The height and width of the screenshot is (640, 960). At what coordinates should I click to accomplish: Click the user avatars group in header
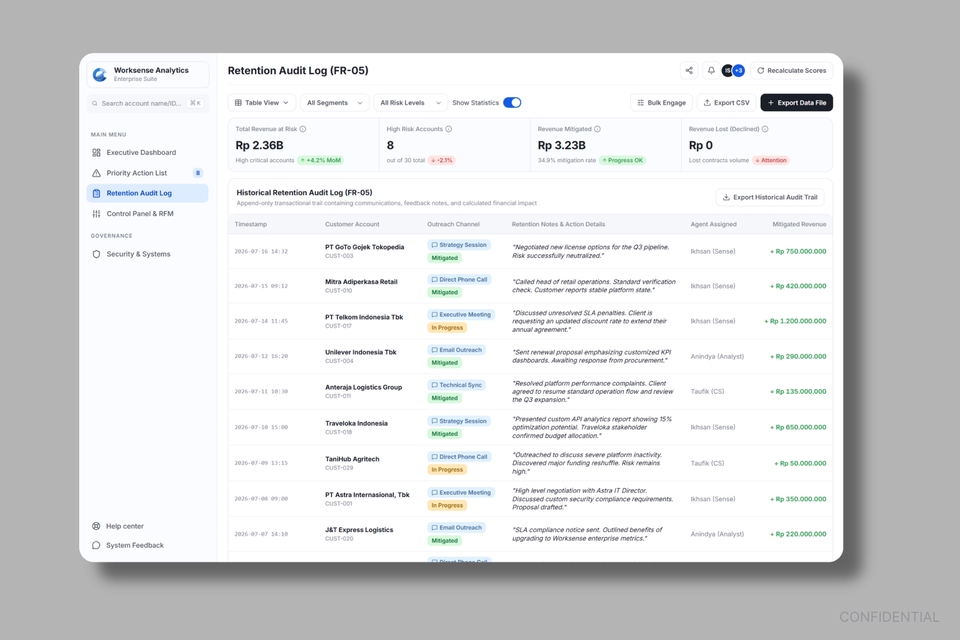click(733, 70)
